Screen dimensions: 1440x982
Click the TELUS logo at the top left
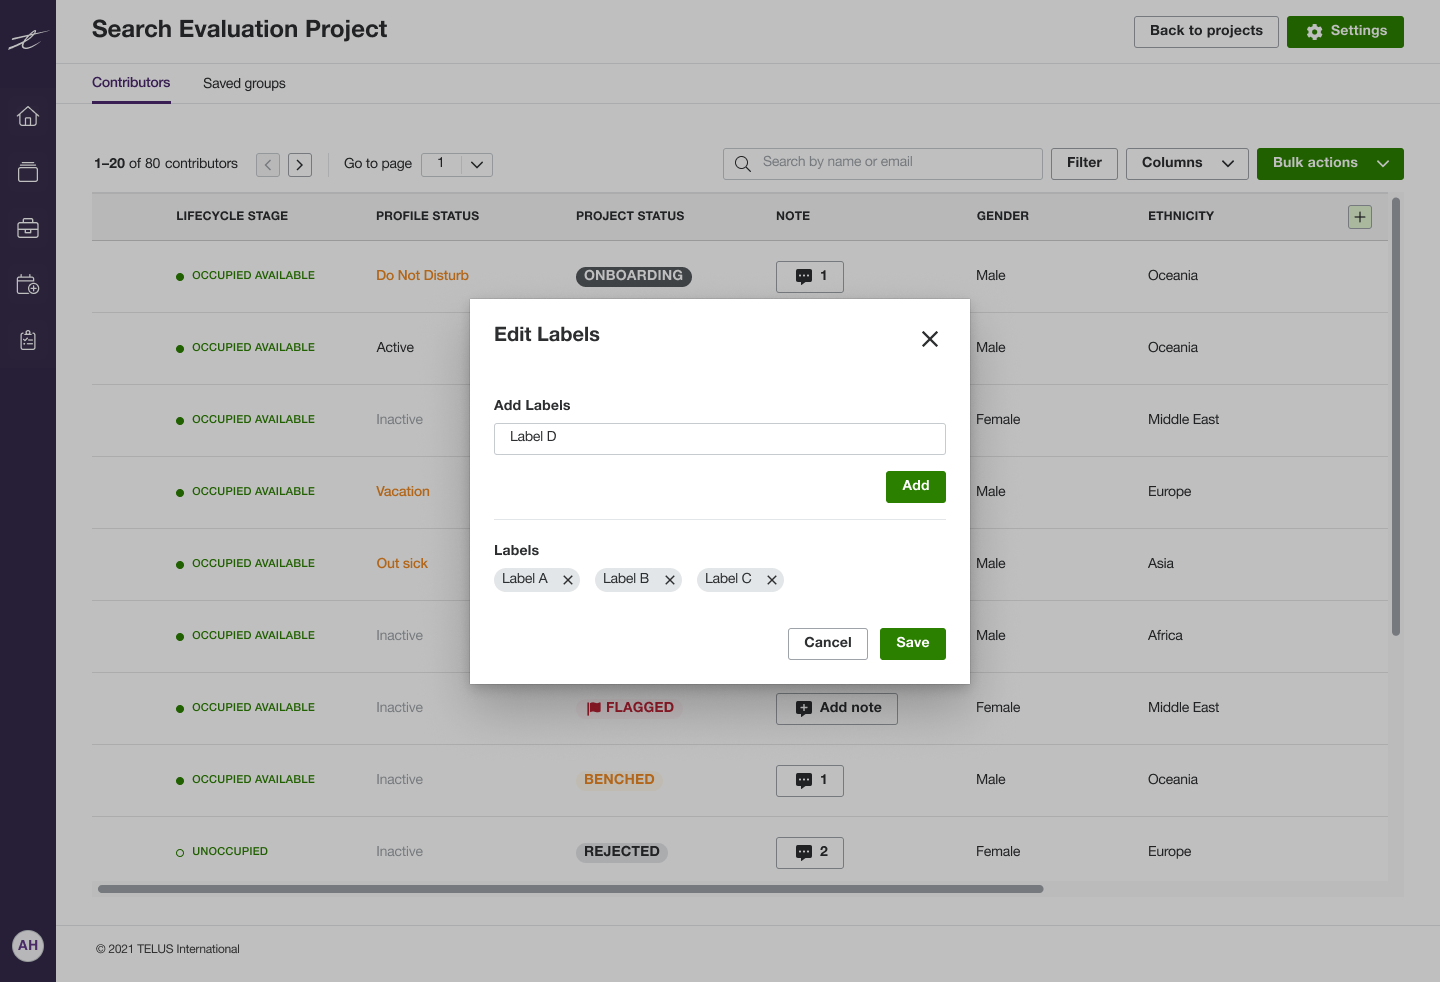27,40
